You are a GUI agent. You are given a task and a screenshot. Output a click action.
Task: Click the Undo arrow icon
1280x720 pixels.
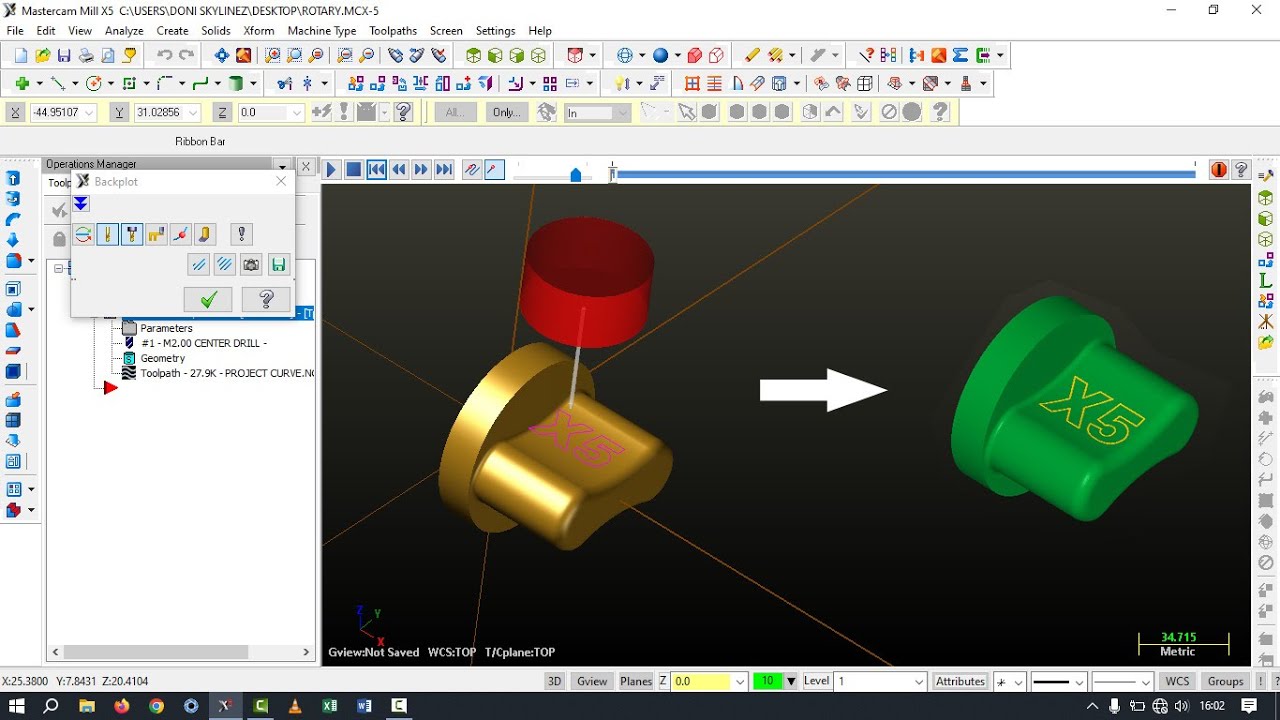click(x=164, y=56)
